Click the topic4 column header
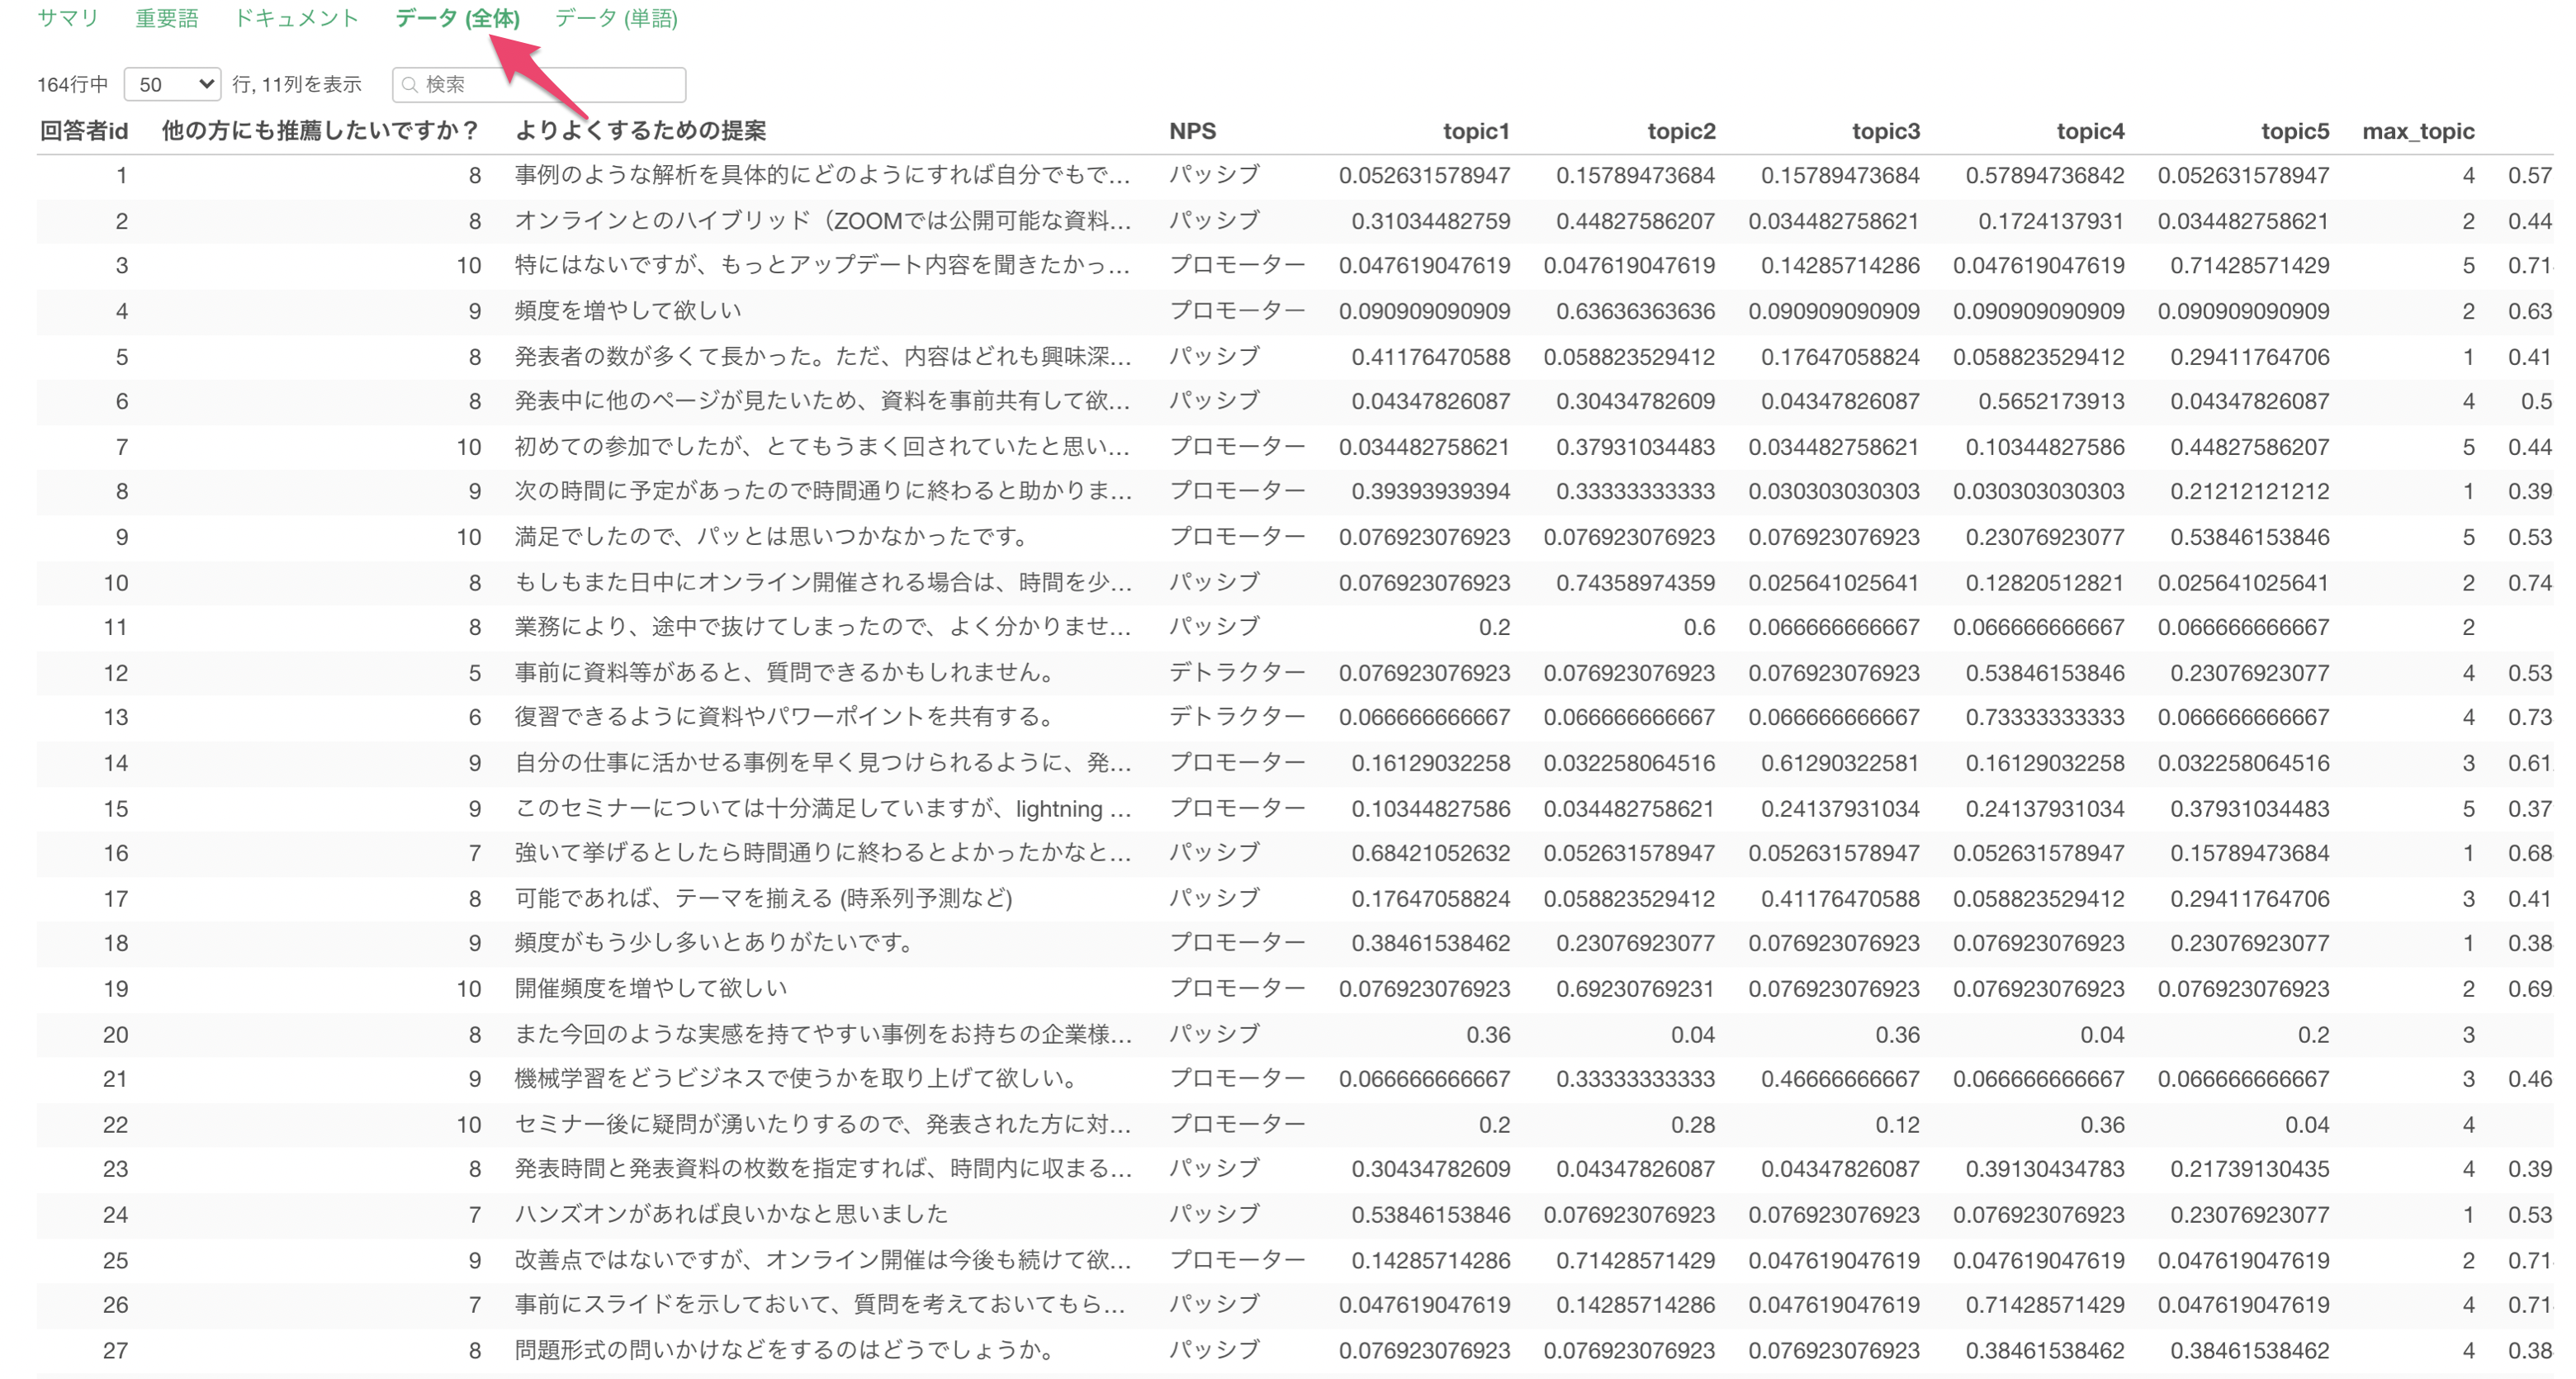 (x=2090, y=131)
